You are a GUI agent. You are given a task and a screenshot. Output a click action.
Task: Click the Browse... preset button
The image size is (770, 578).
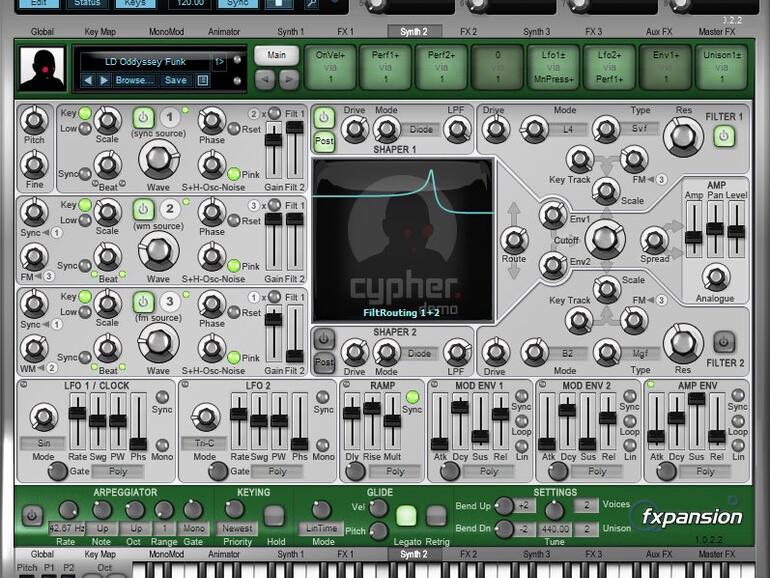134,80
